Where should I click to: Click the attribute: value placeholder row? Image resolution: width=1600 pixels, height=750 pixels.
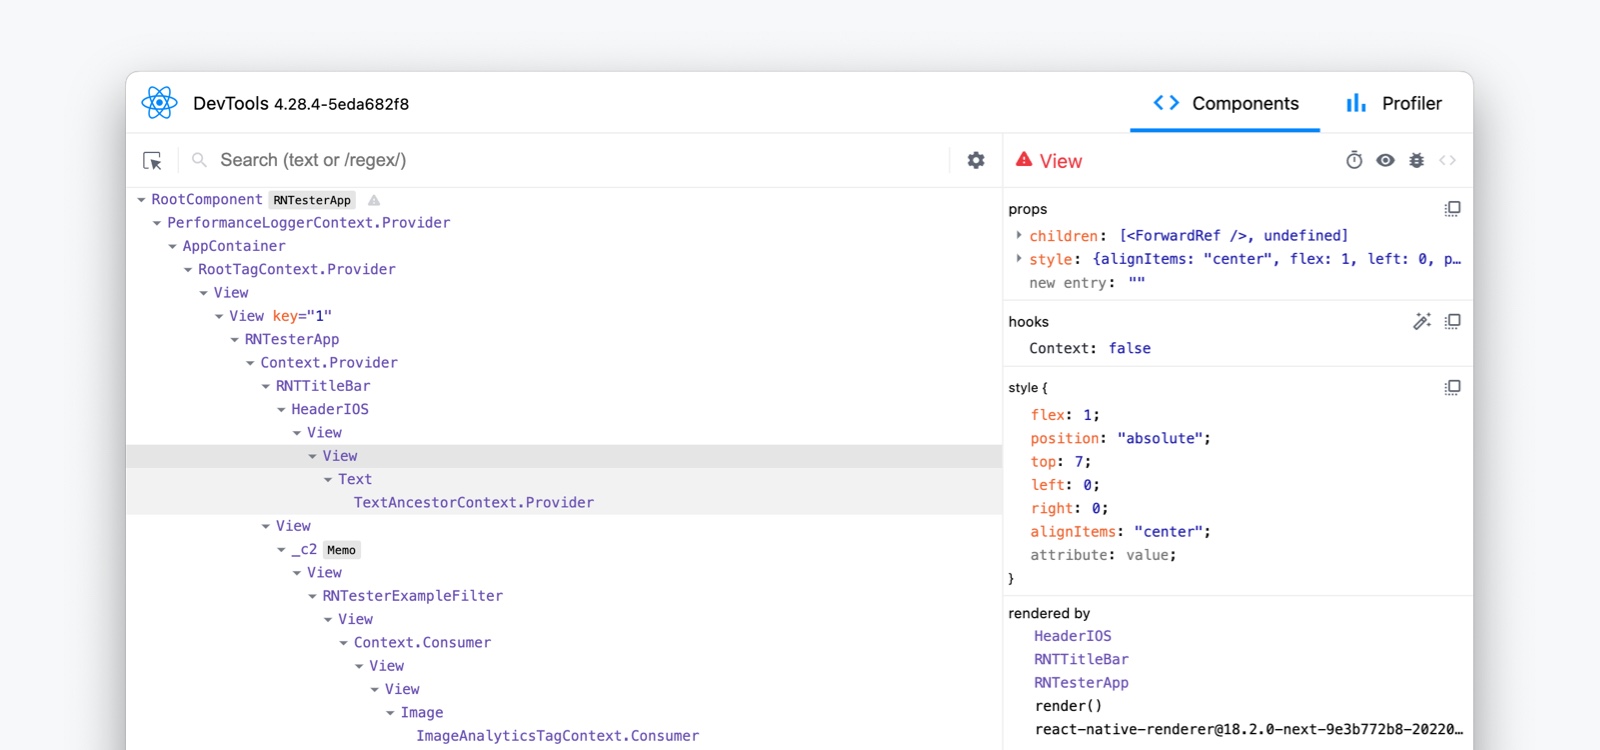tap(1103, 555)
